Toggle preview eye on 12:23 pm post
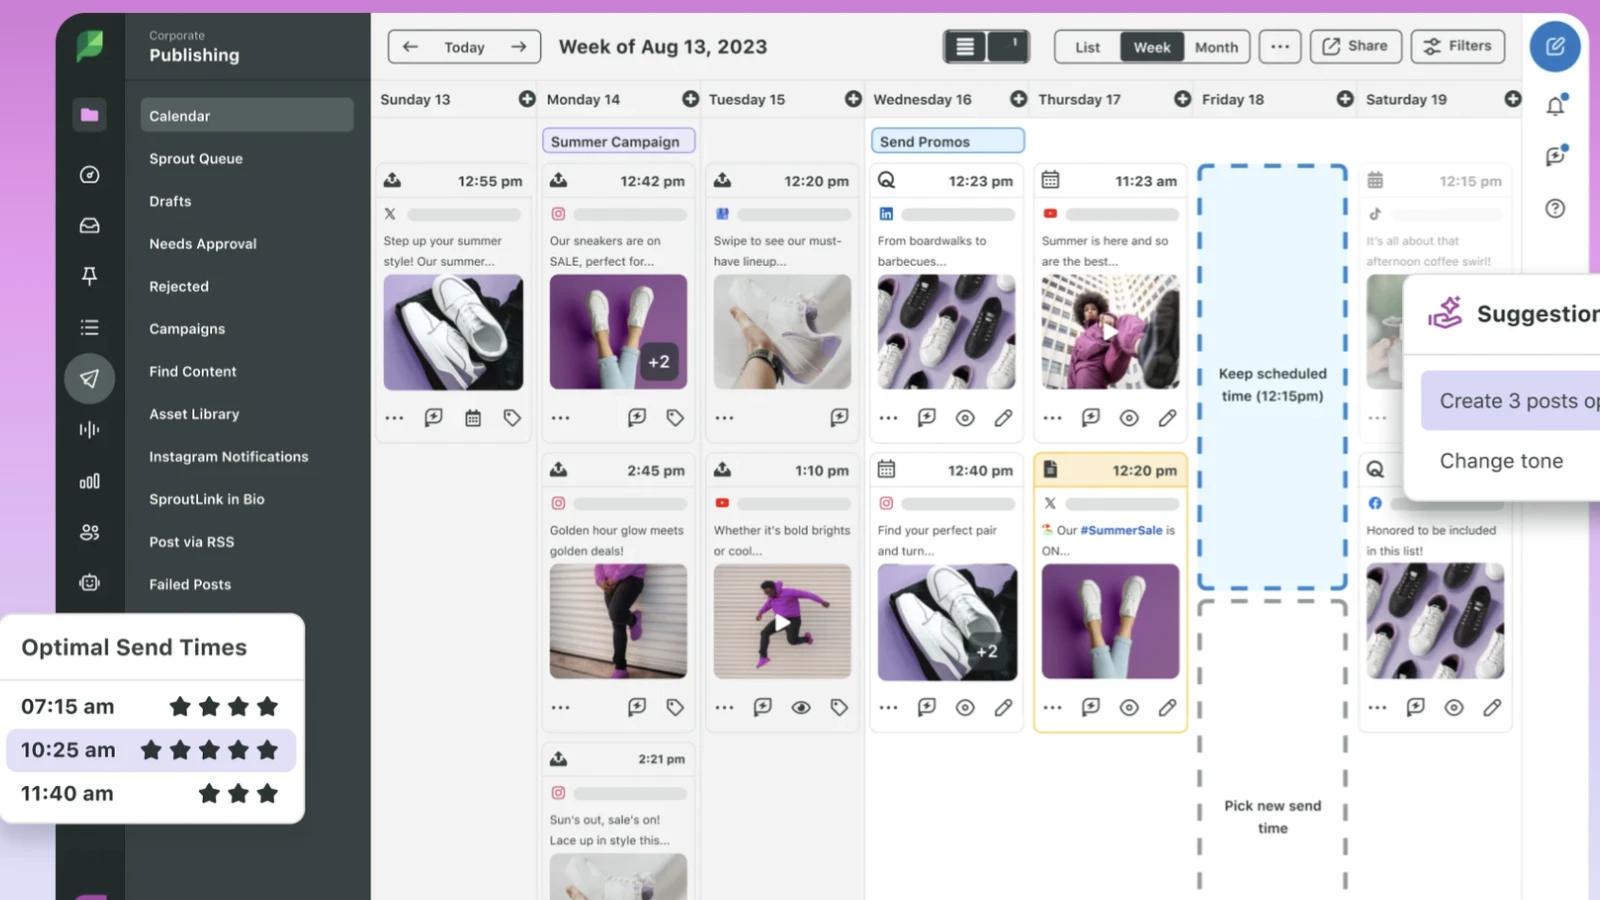The height and width of the screenshot is (900, 1600). click(x=965, y=418)
